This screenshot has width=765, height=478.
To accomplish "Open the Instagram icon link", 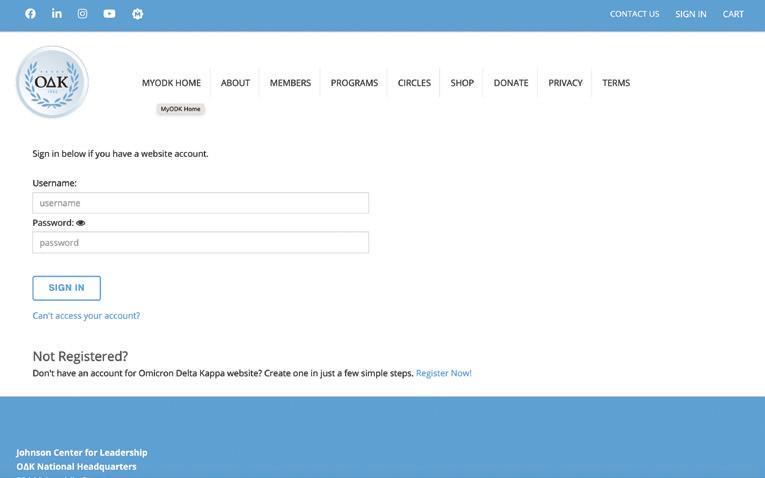I will 82,14.
